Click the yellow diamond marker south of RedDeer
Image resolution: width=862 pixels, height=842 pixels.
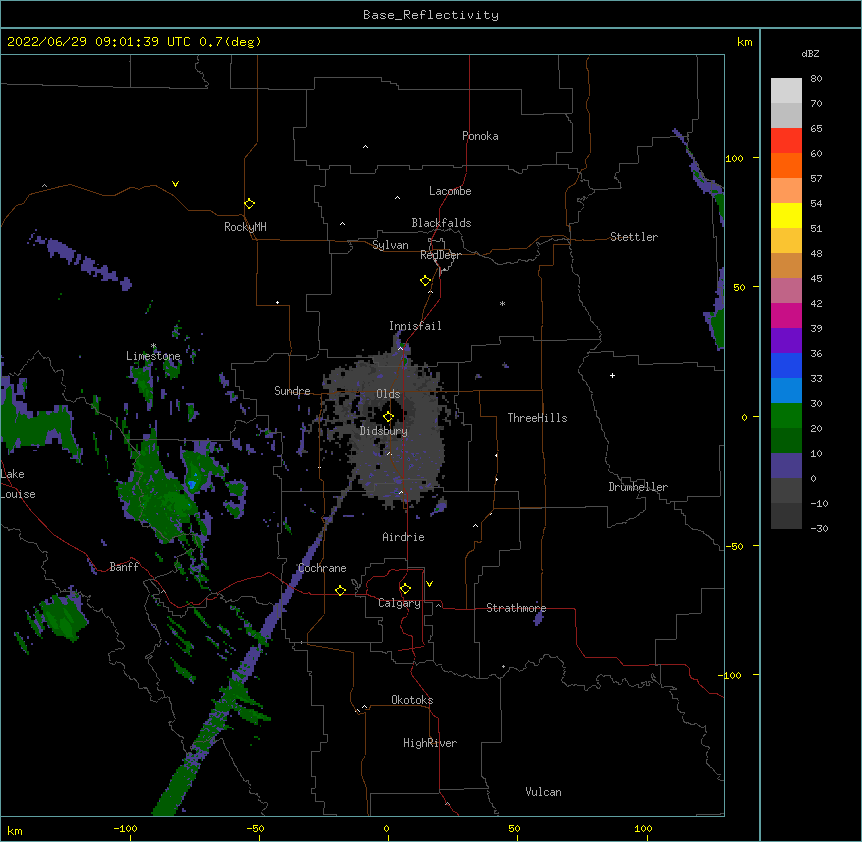pyautogui.click(x=426, y=281)
